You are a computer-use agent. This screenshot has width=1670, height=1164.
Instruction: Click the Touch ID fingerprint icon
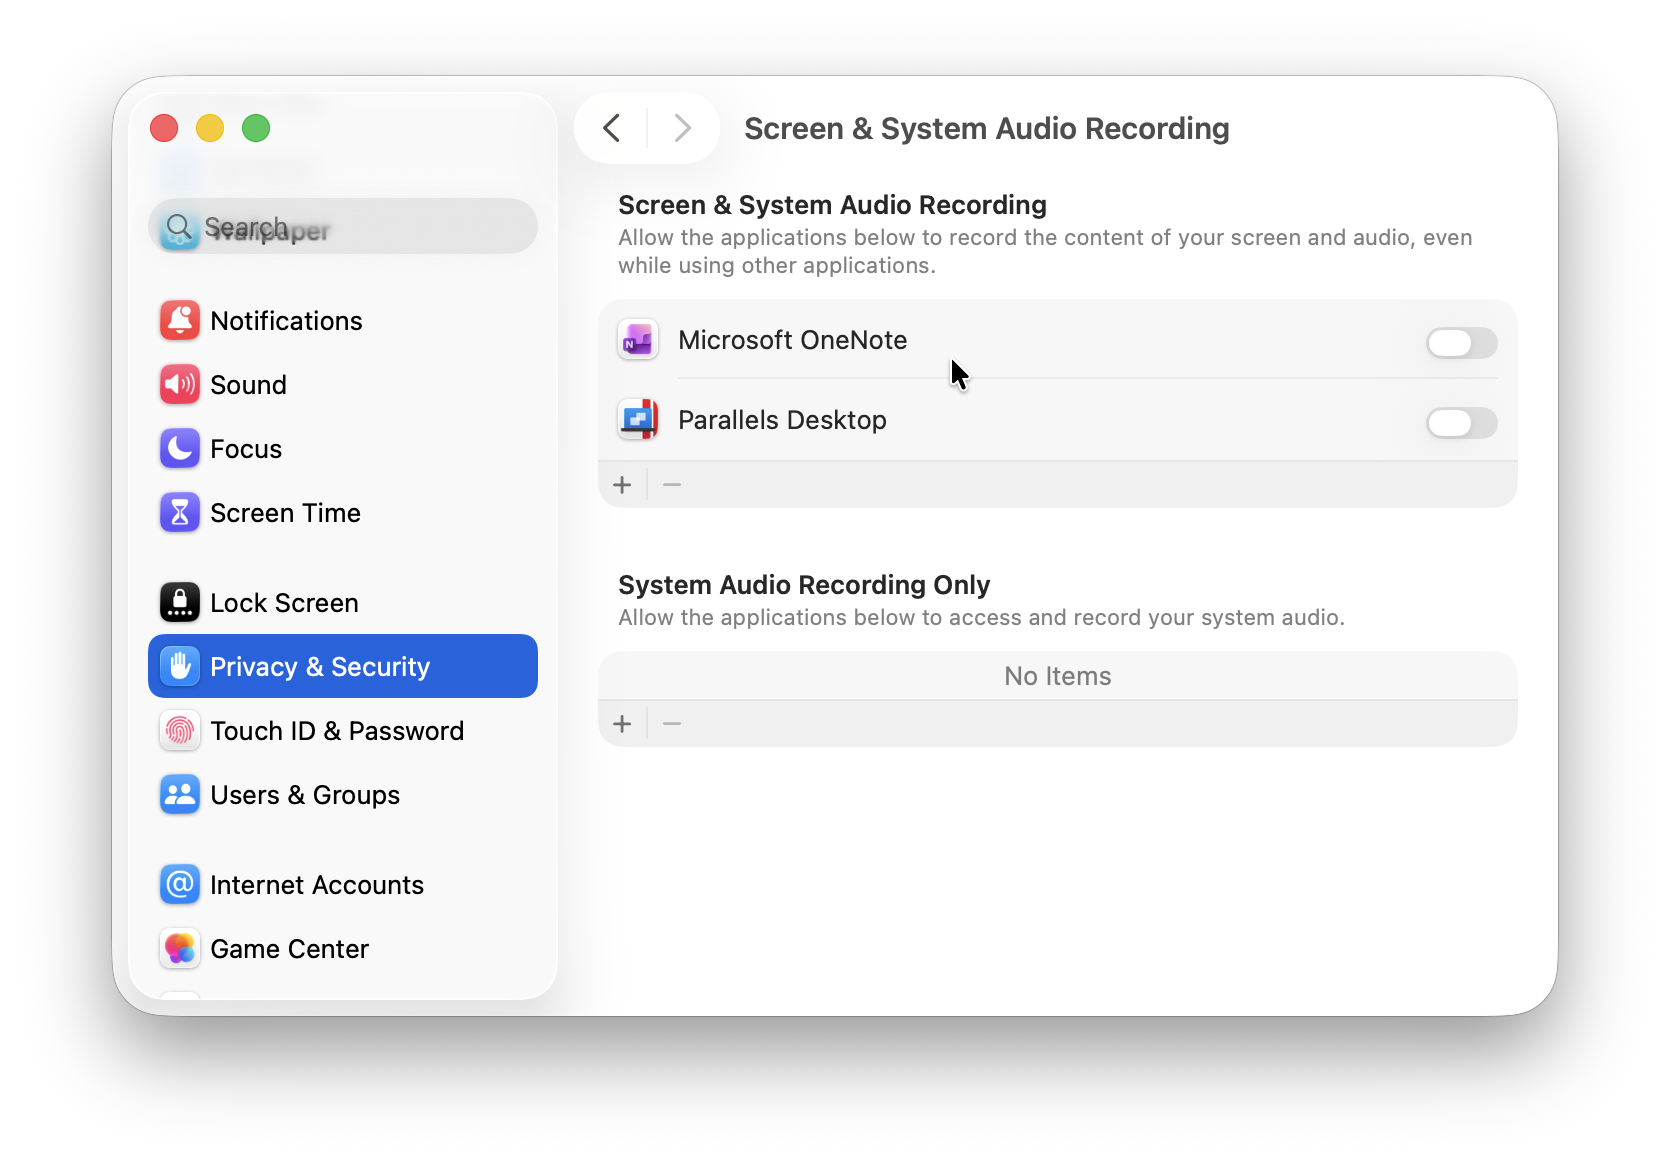[180, 731]
